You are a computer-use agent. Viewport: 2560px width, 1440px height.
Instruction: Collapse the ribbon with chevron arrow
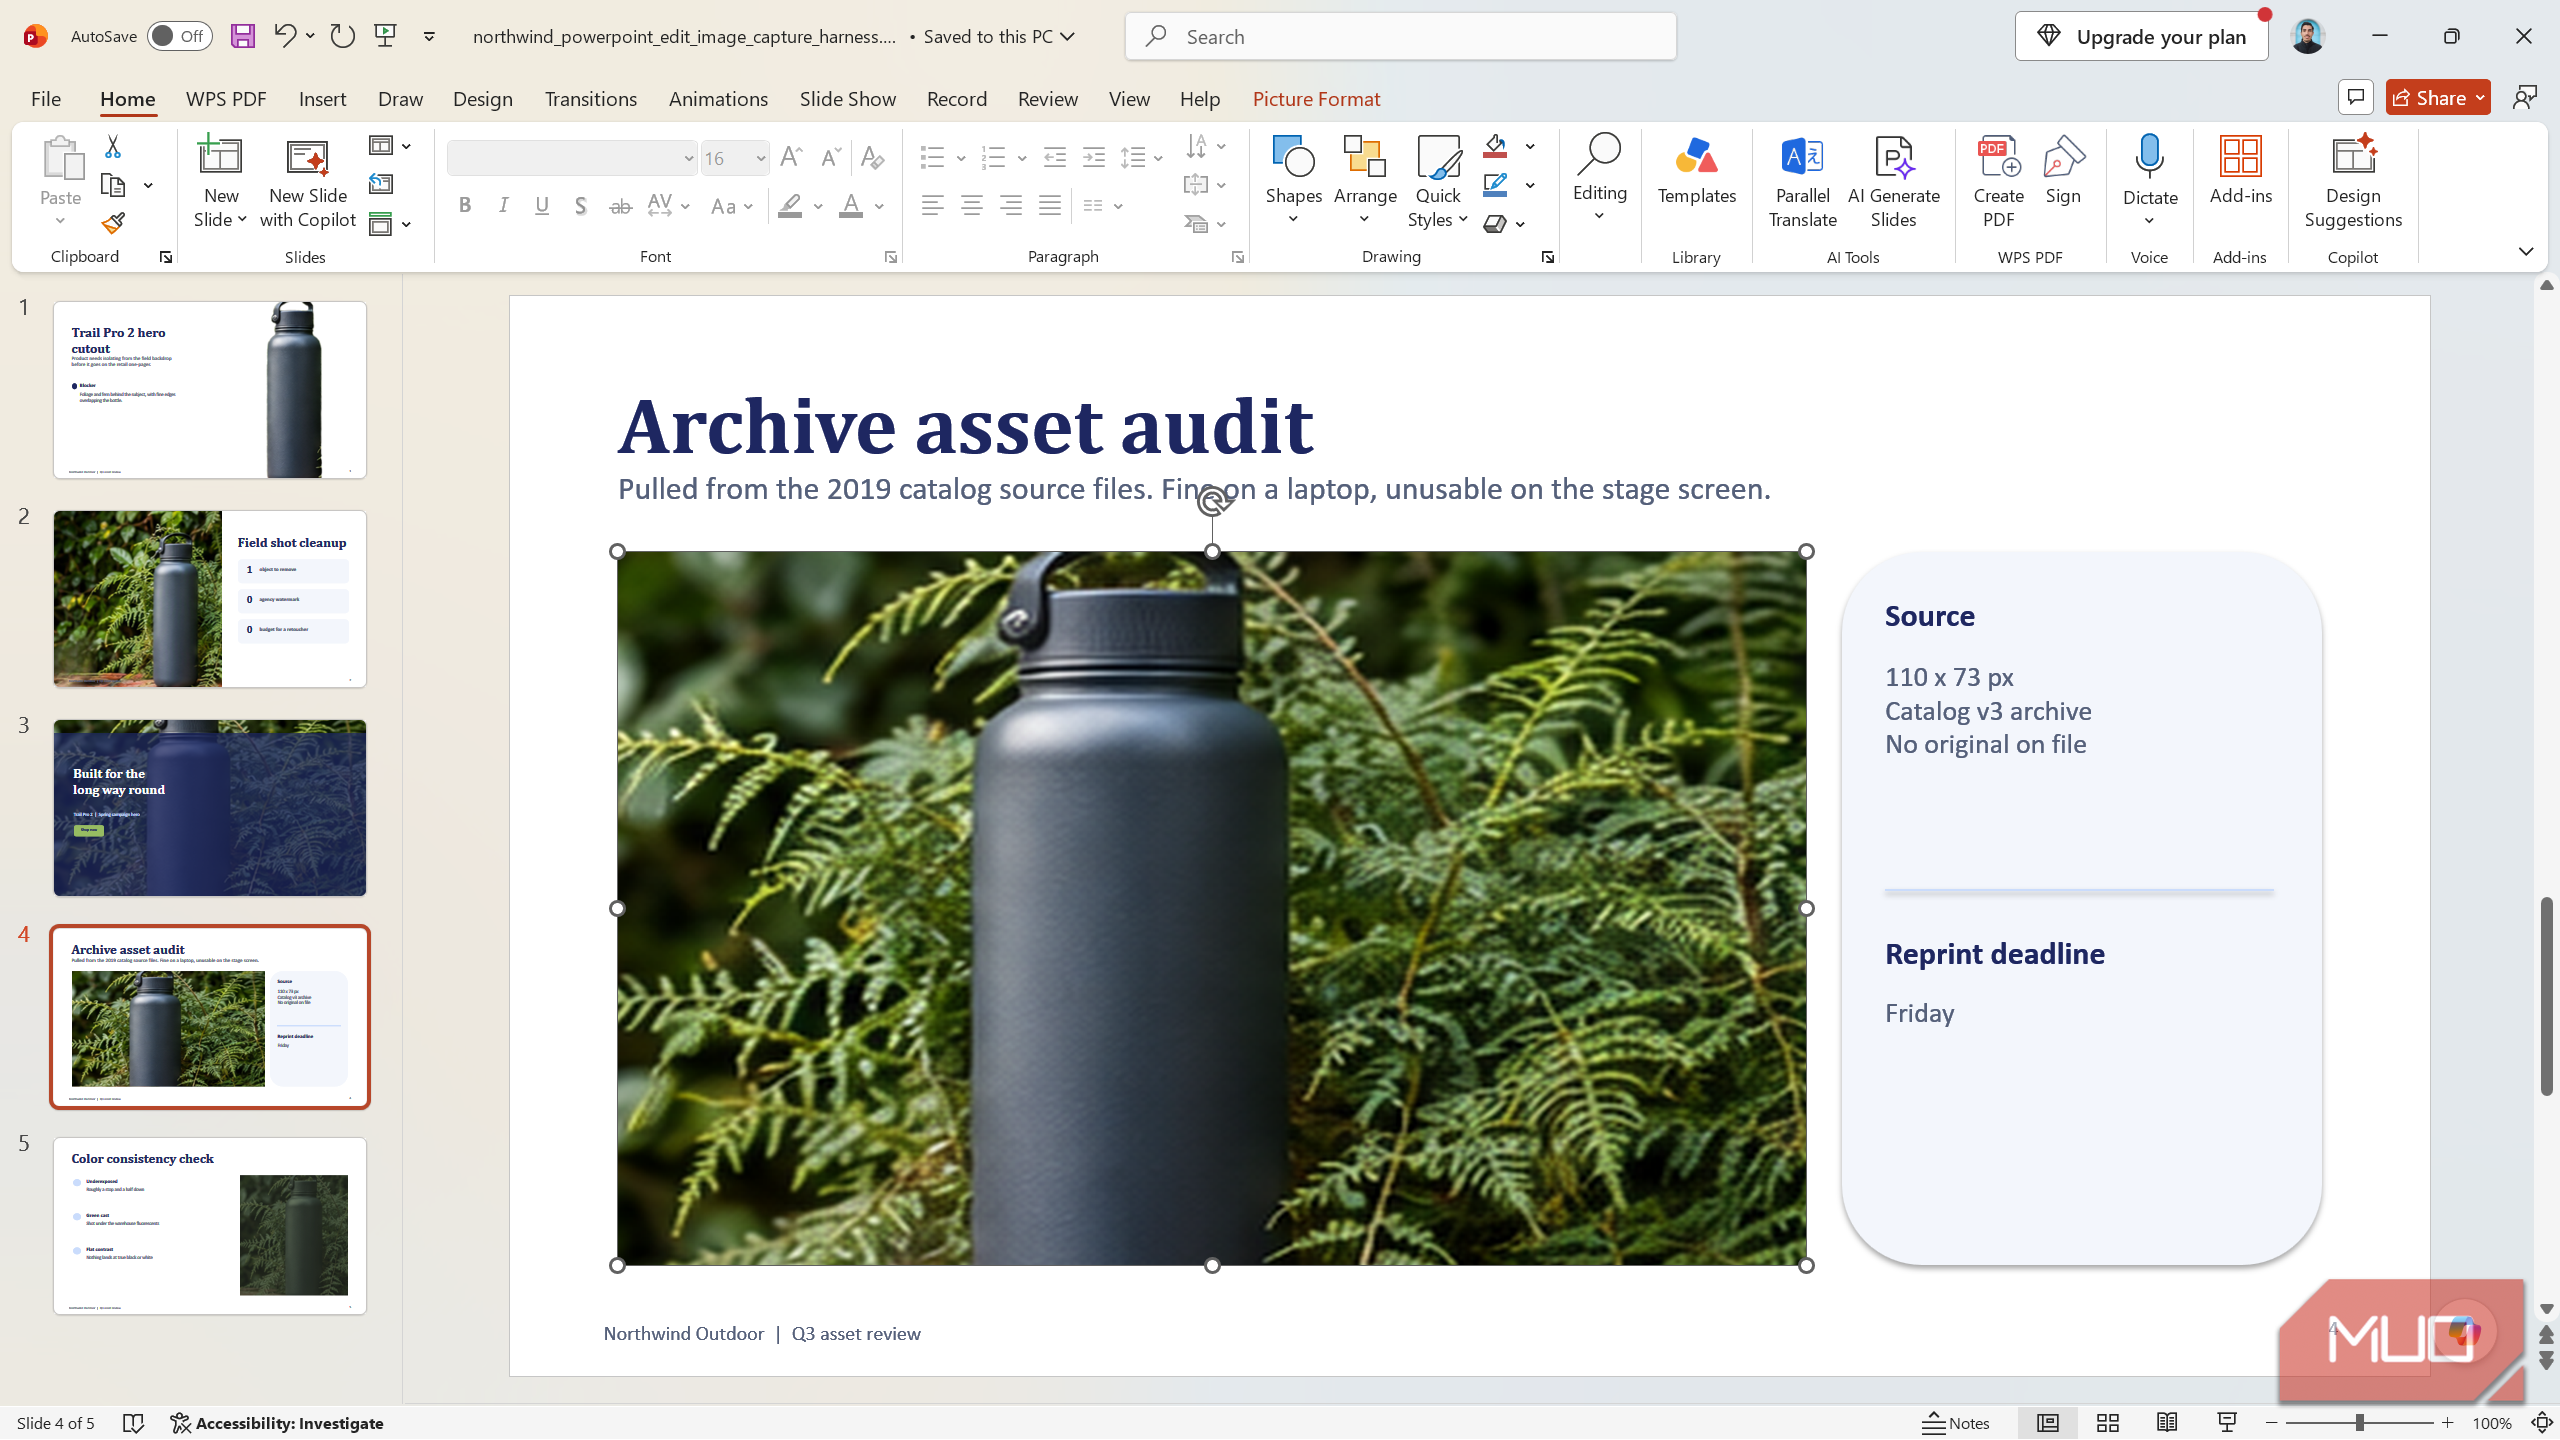tap(2526, 251)
